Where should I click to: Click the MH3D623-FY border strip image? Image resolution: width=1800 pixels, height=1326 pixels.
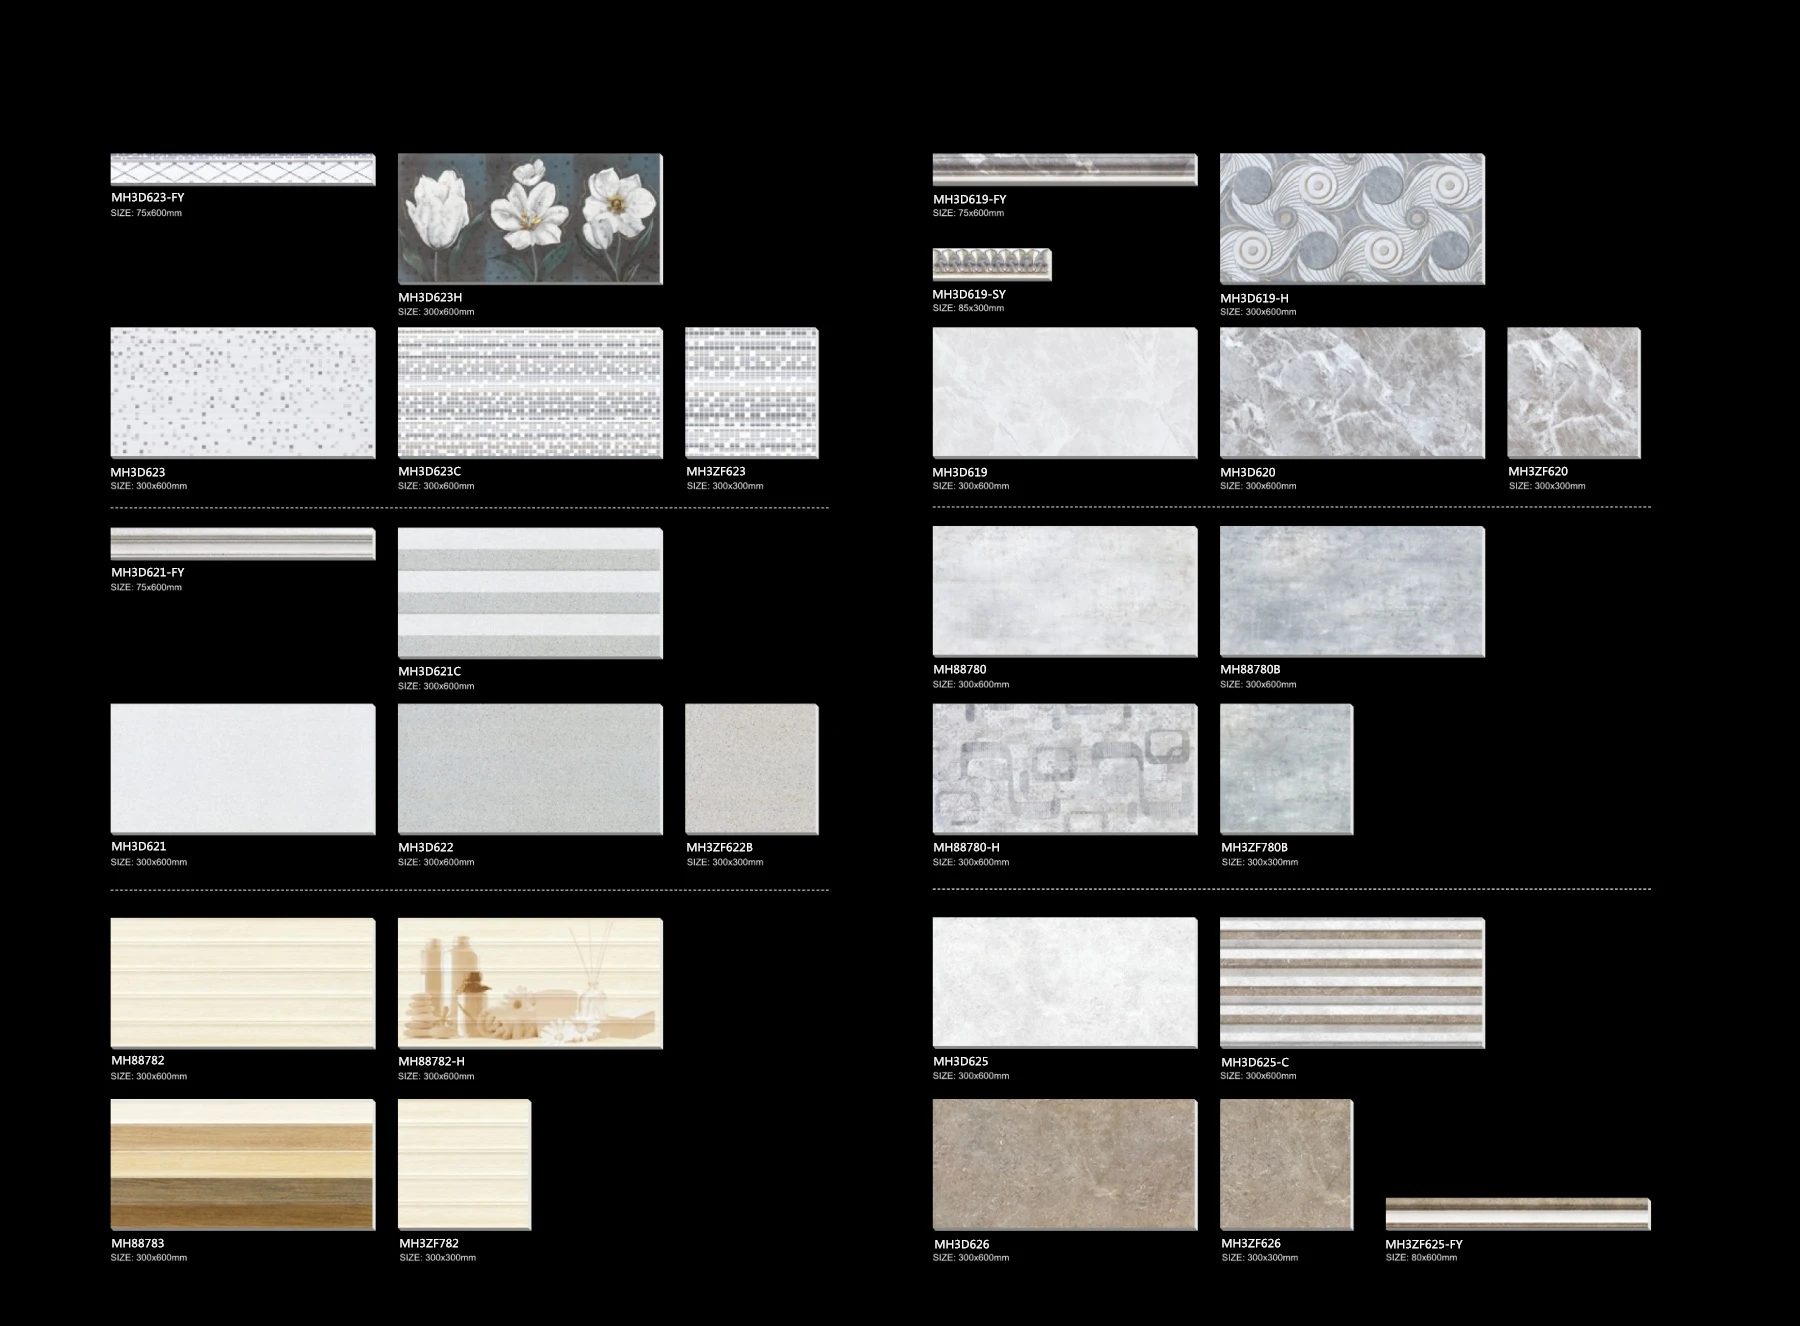(240, 165)
